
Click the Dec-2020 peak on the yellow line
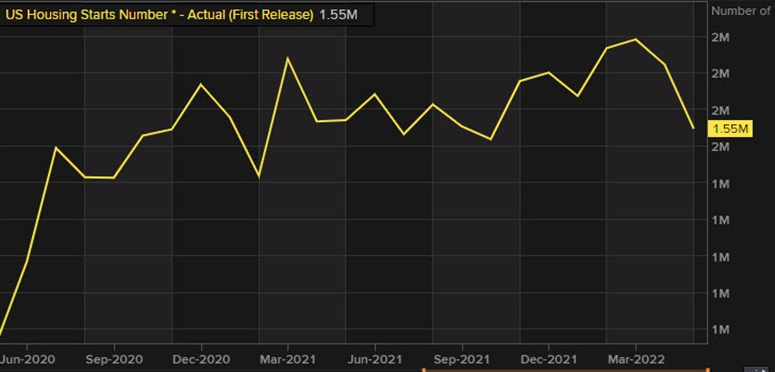pyautogui.click(x=201, y=84)
